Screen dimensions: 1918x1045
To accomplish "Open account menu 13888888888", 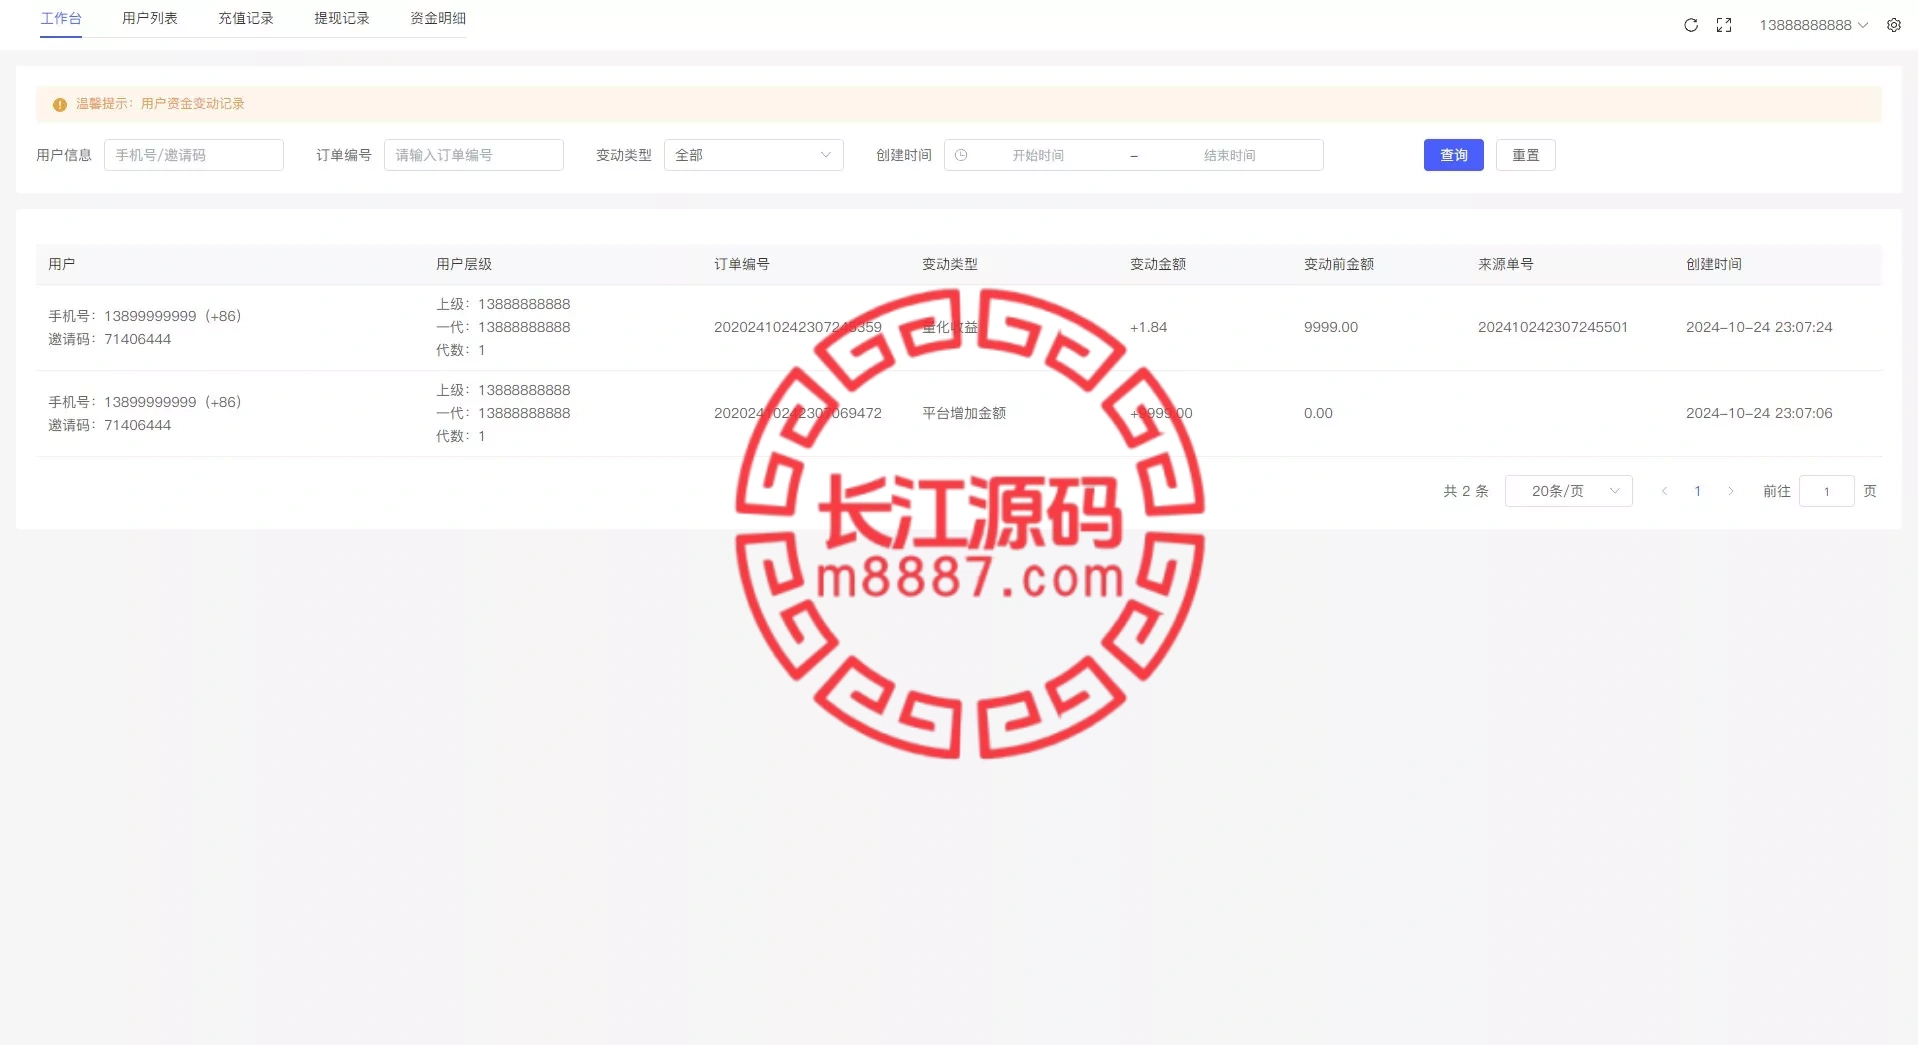I will click(1813, 25).
